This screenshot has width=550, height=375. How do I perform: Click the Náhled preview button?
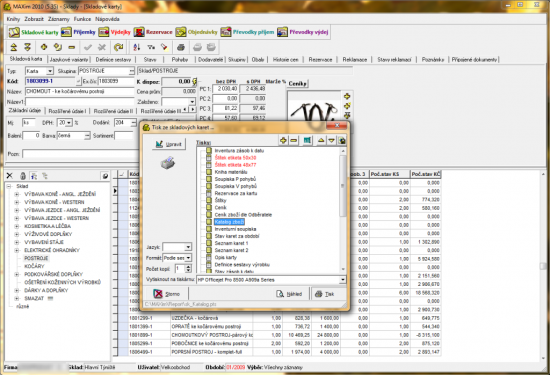[x=289, y=294]
